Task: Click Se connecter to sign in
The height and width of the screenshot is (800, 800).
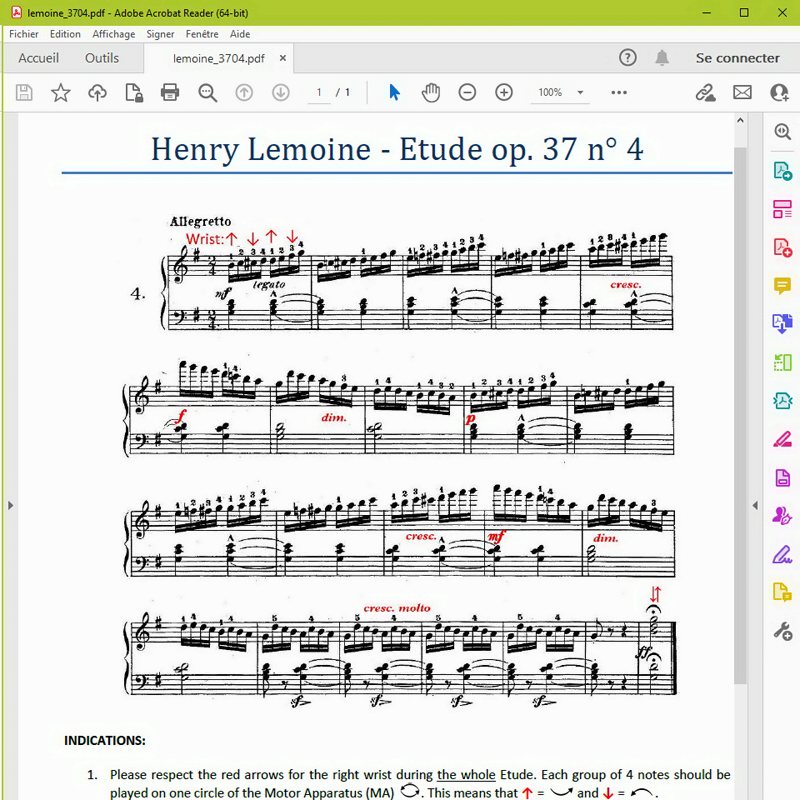Action: 737,58
